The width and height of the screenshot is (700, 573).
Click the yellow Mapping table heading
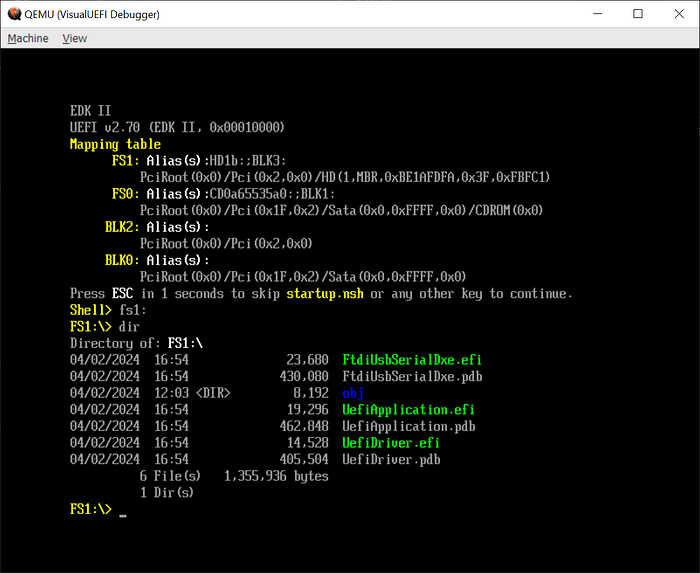click(115, 144)
